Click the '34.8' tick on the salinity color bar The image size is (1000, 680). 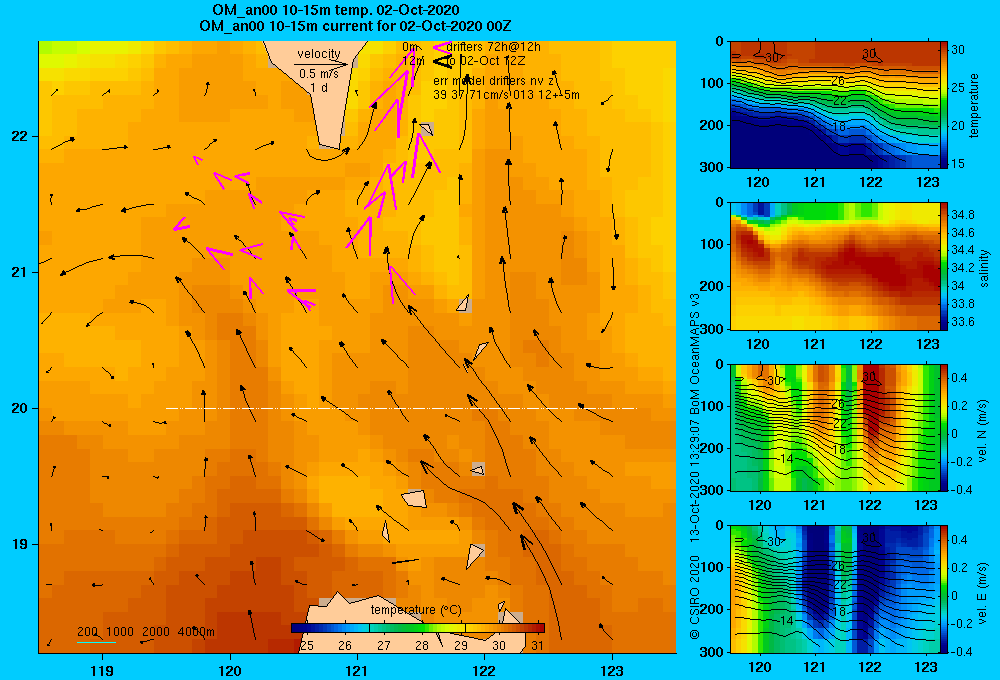(x=962, y=214)
